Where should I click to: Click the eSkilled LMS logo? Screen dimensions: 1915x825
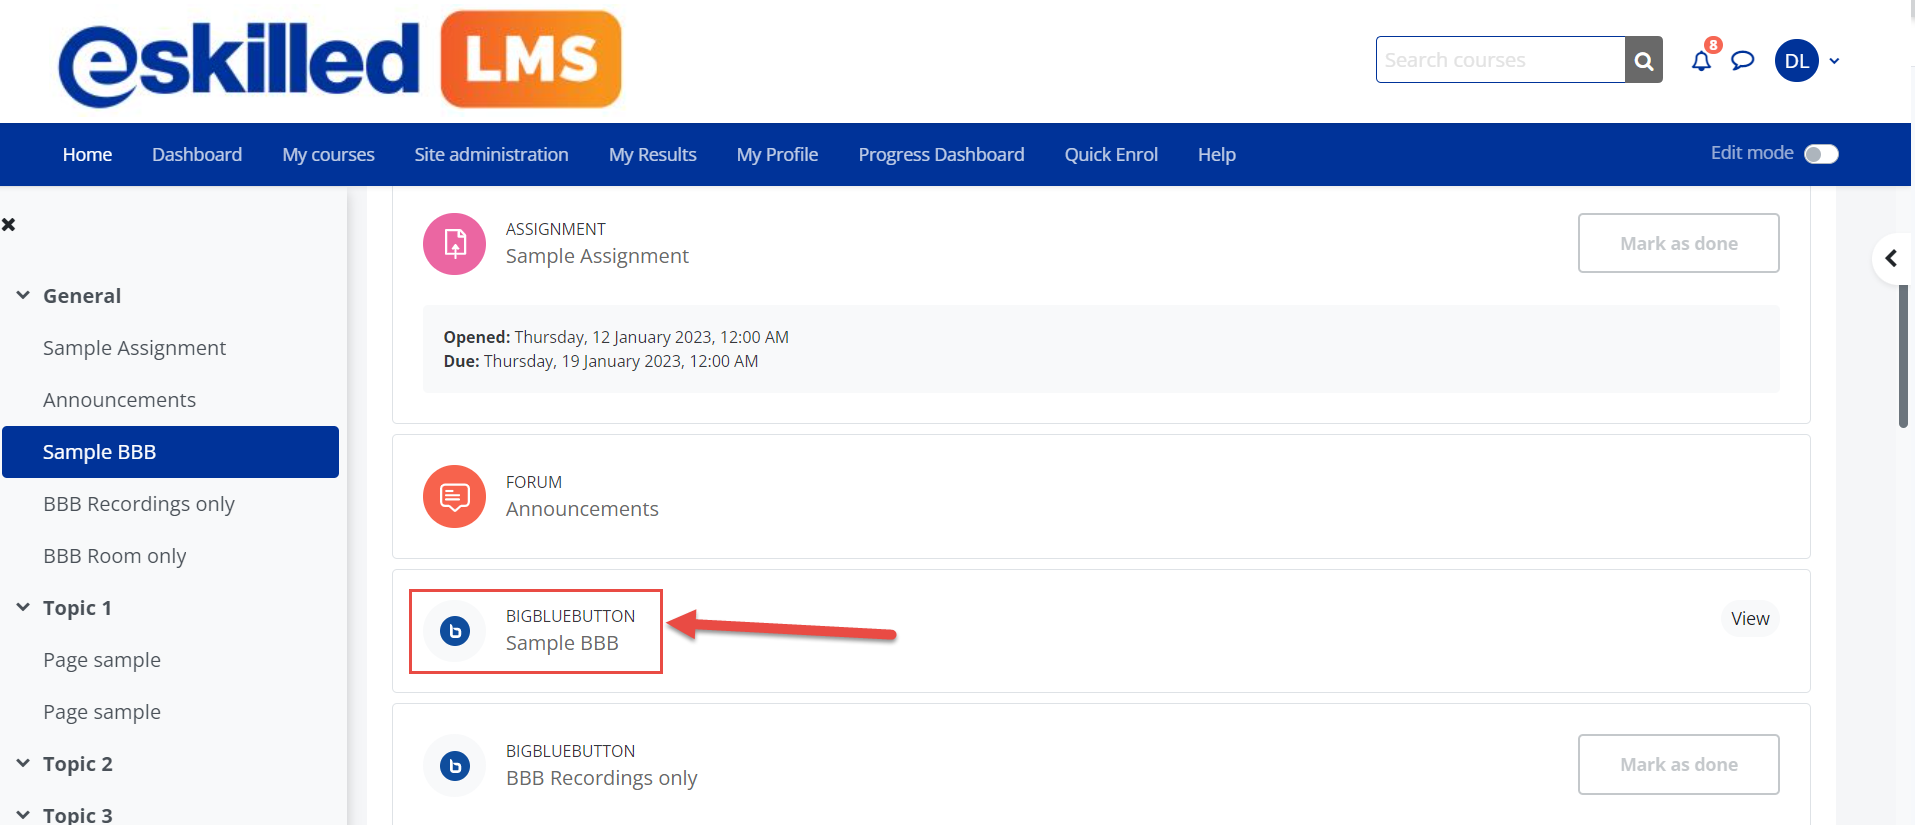tap(340, 60)
